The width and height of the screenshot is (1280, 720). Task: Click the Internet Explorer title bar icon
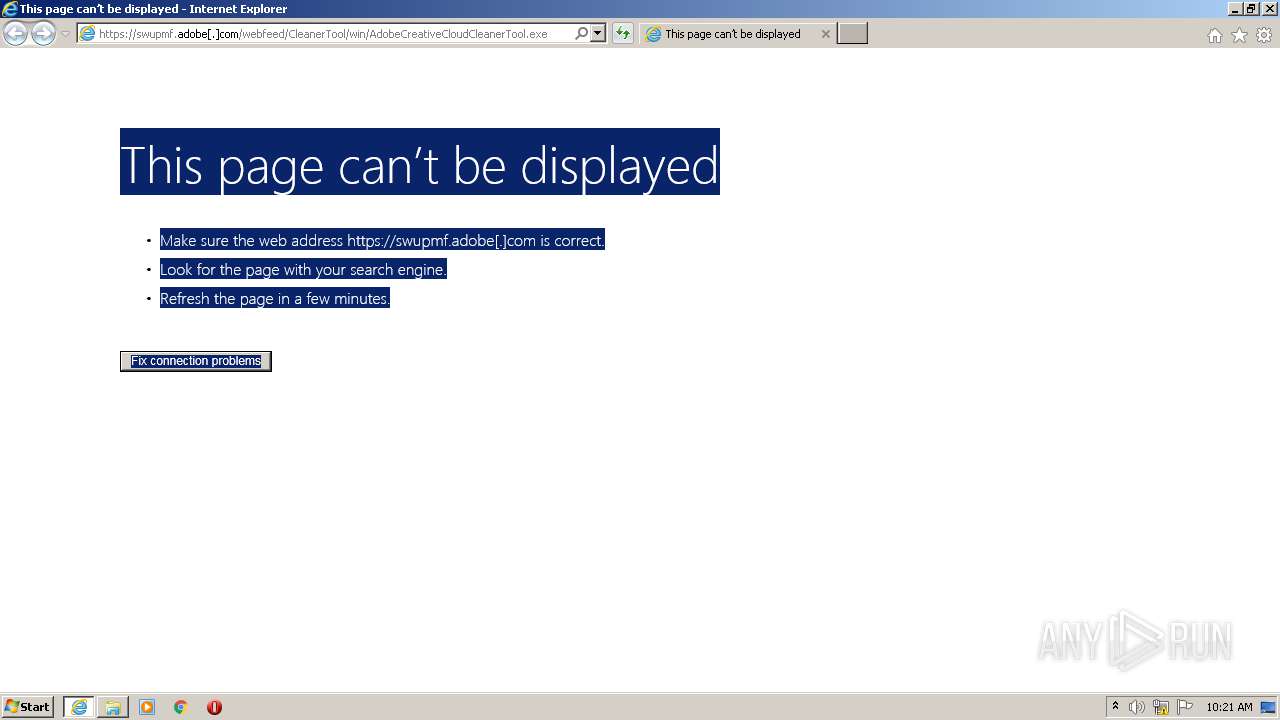(x=10, y=9)
